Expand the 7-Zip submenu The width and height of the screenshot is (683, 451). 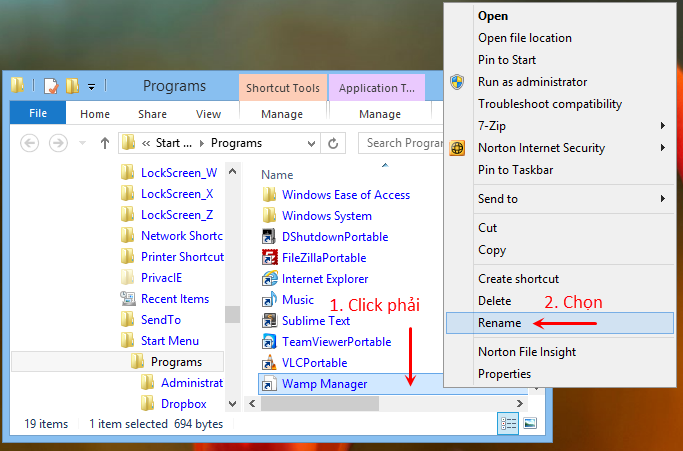coord(560,126)
